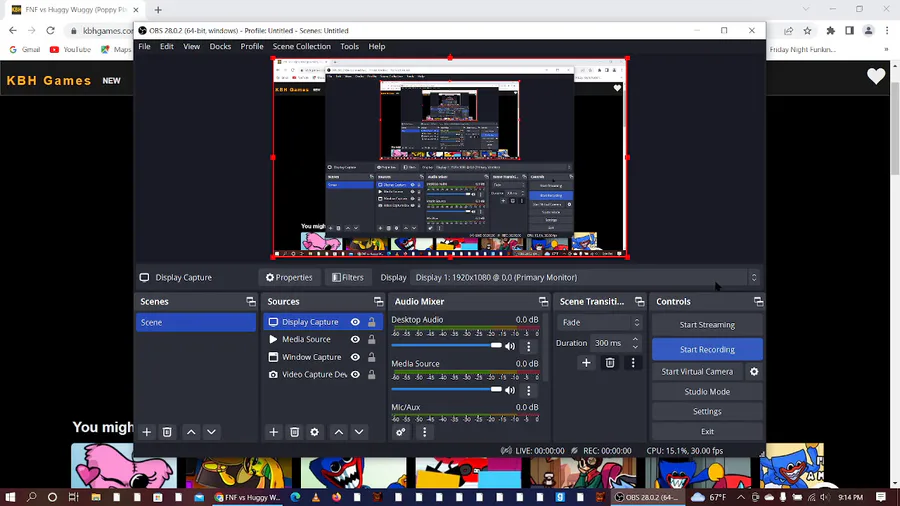Screen dimensions: 900x506
Task: Lock the Window Capture source
Action: (x=372, y=357)
